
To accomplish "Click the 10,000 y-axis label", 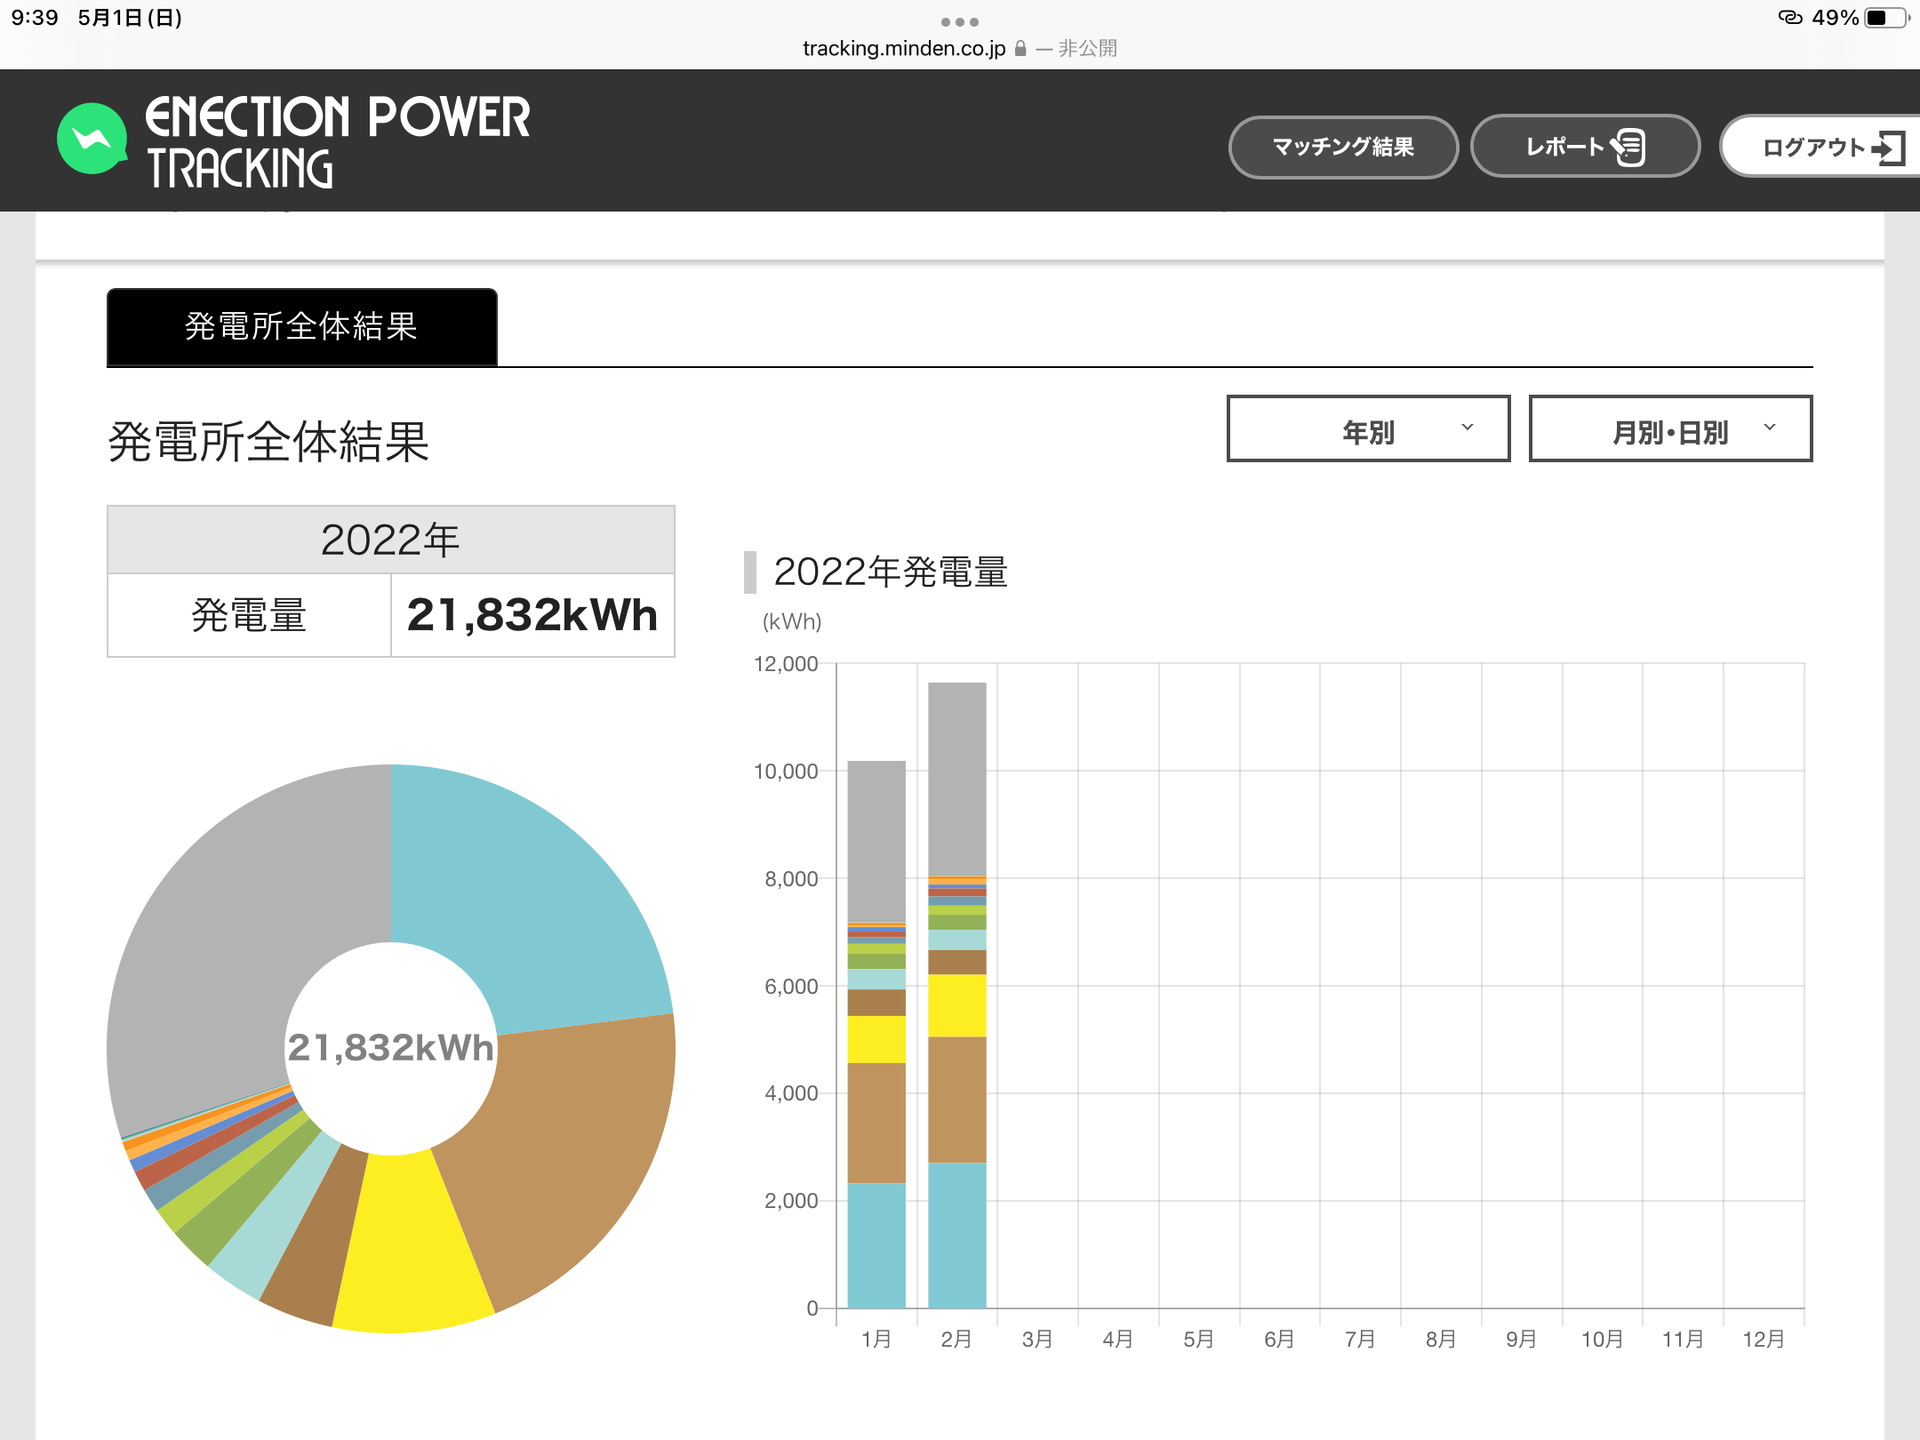I will point(786,771).
